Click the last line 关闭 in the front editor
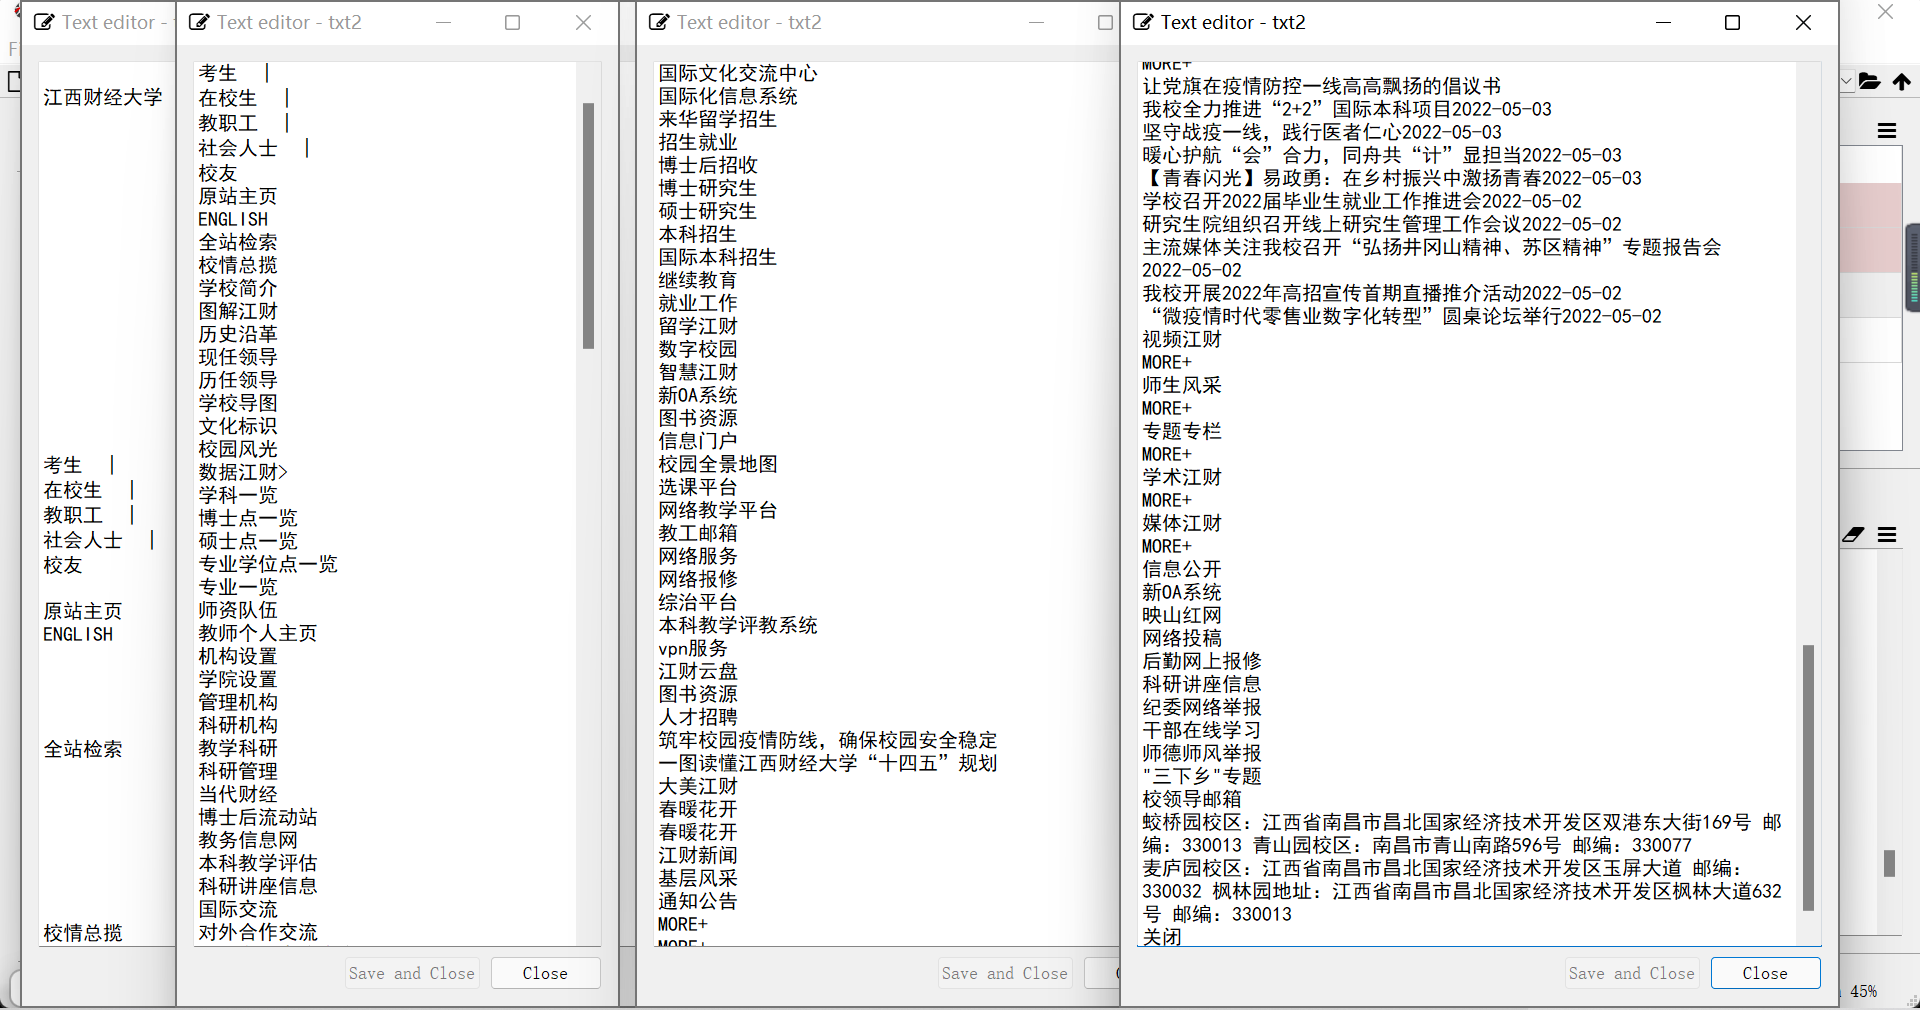The image size is (1920, 1010). (1162, 937)
